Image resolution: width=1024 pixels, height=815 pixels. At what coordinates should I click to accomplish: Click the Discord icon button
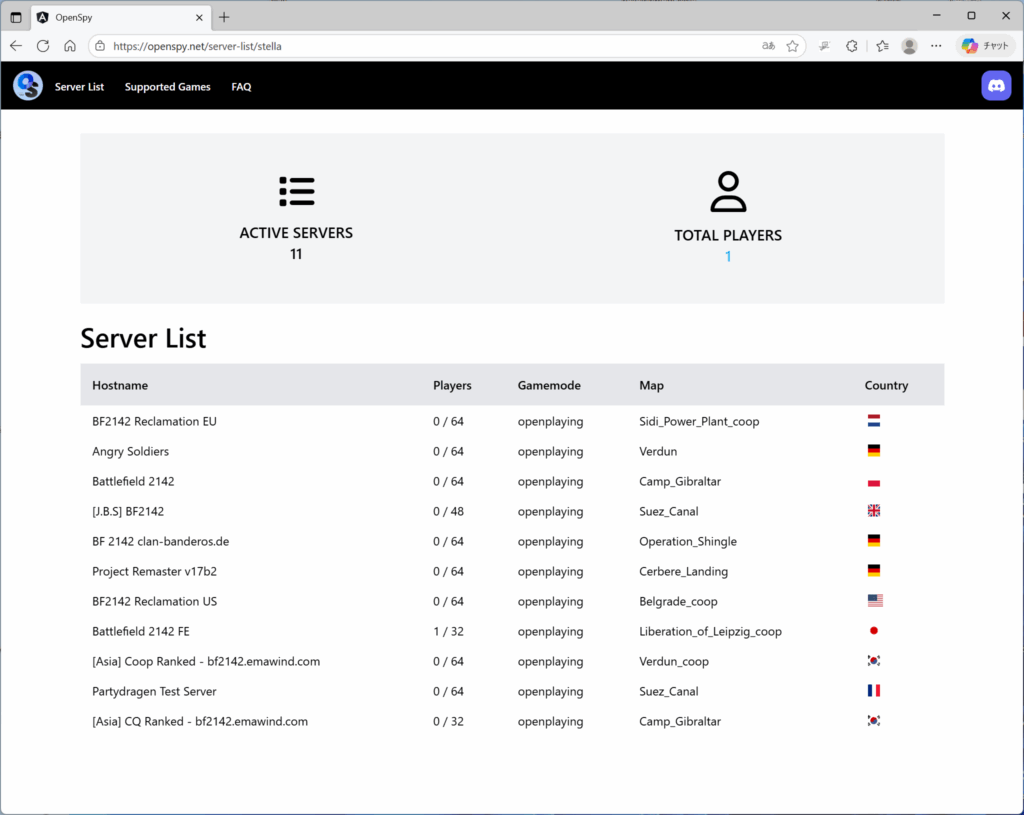pyautogui.click(x=996, y=86)
